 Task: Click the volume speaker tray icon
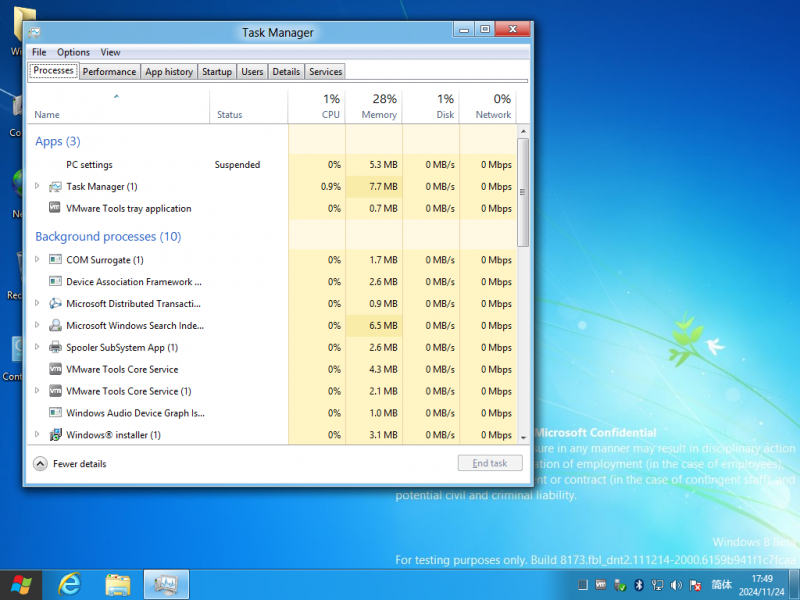677,585
